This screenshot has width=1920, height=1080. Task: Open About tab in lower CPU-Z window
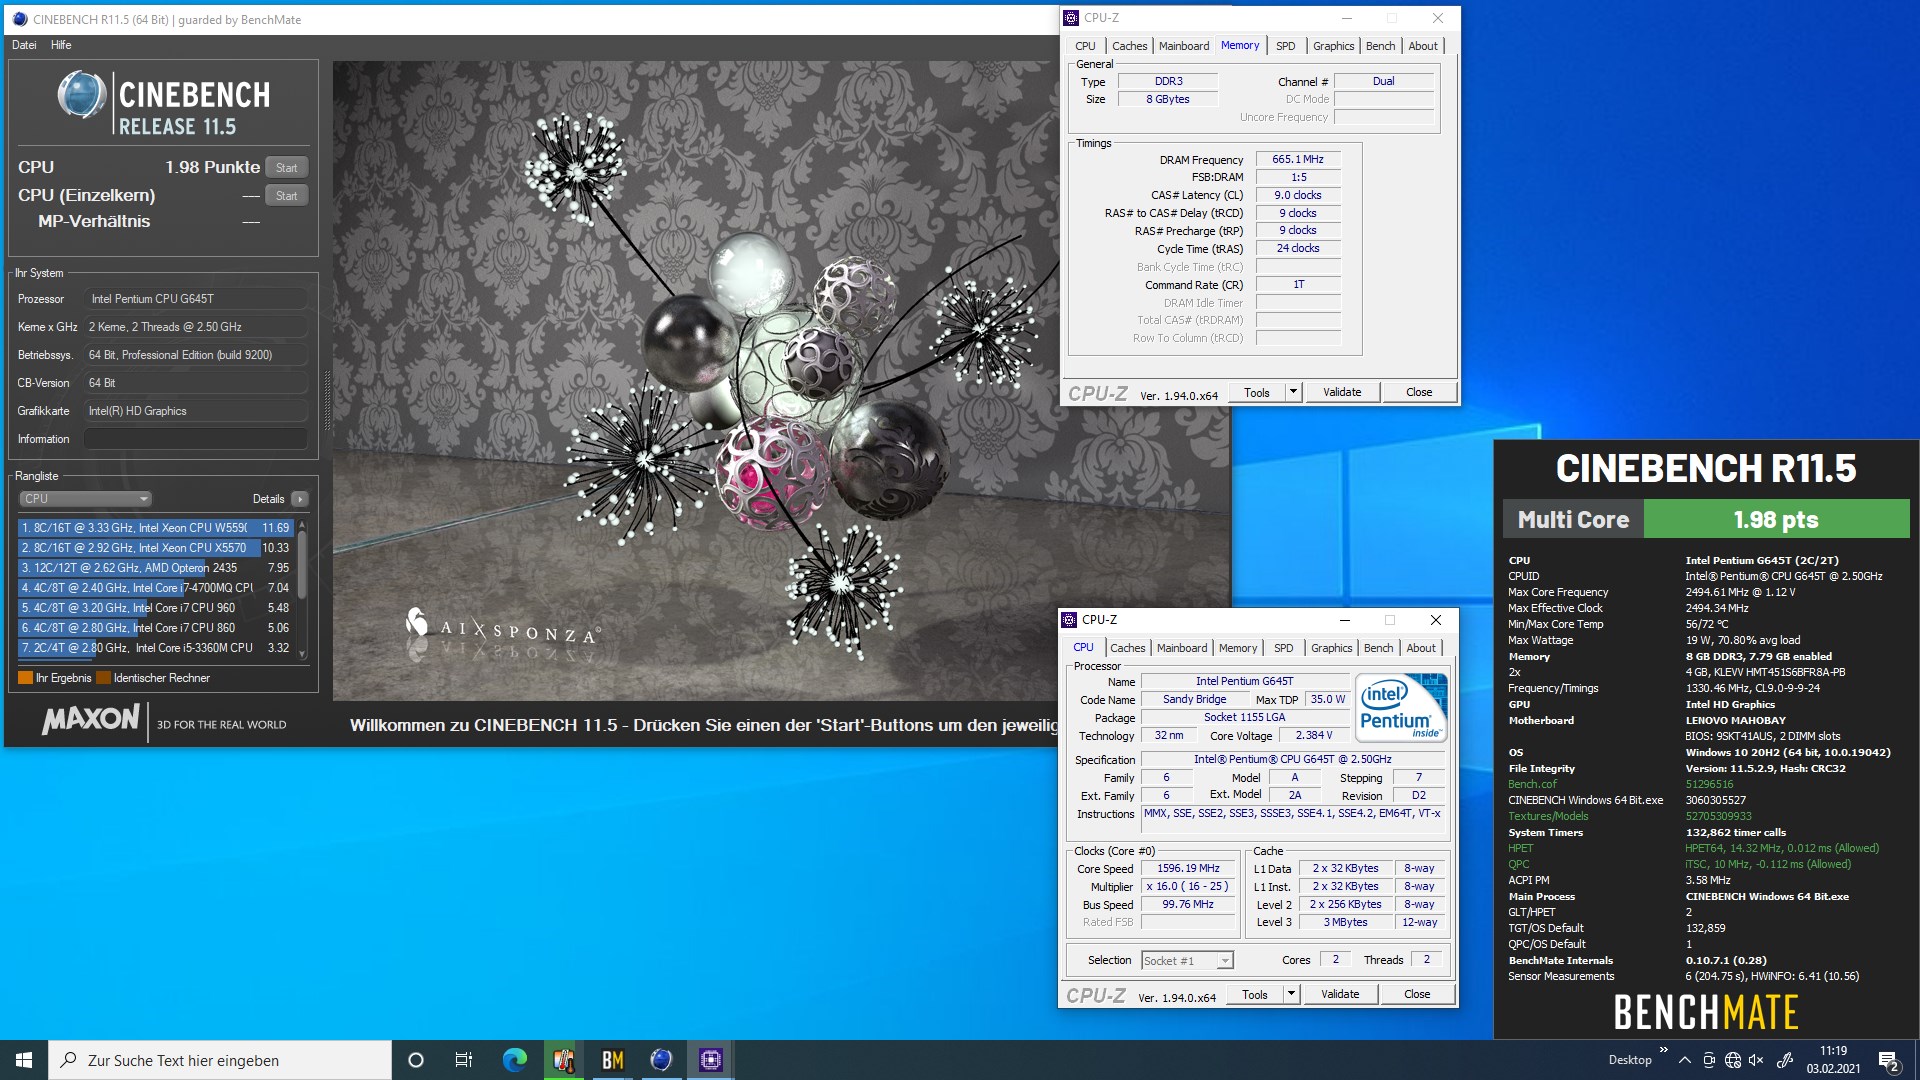point(1420,648)
